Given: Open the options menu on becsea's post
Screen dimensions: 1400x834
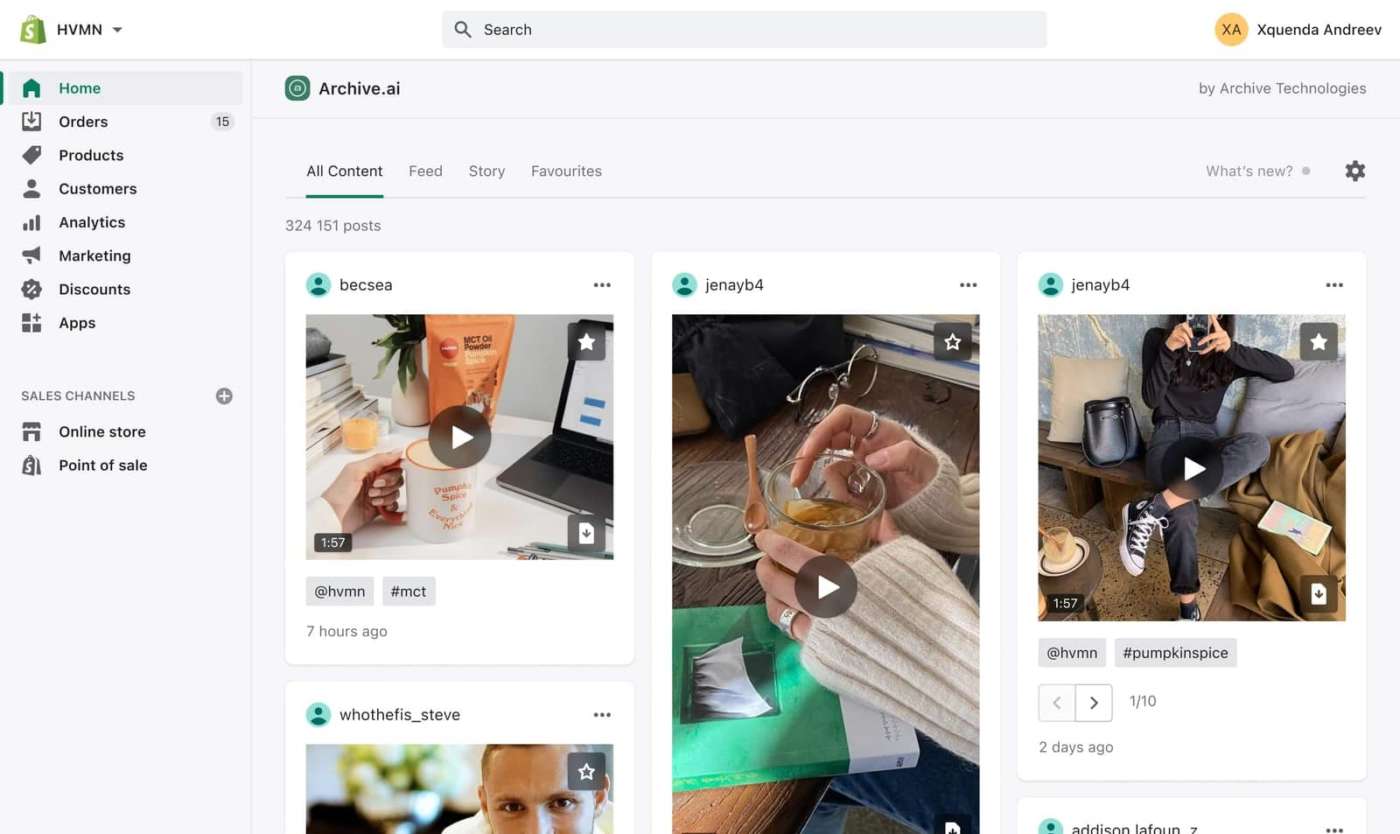Looking at the screenshot, I should pos(602,284).
